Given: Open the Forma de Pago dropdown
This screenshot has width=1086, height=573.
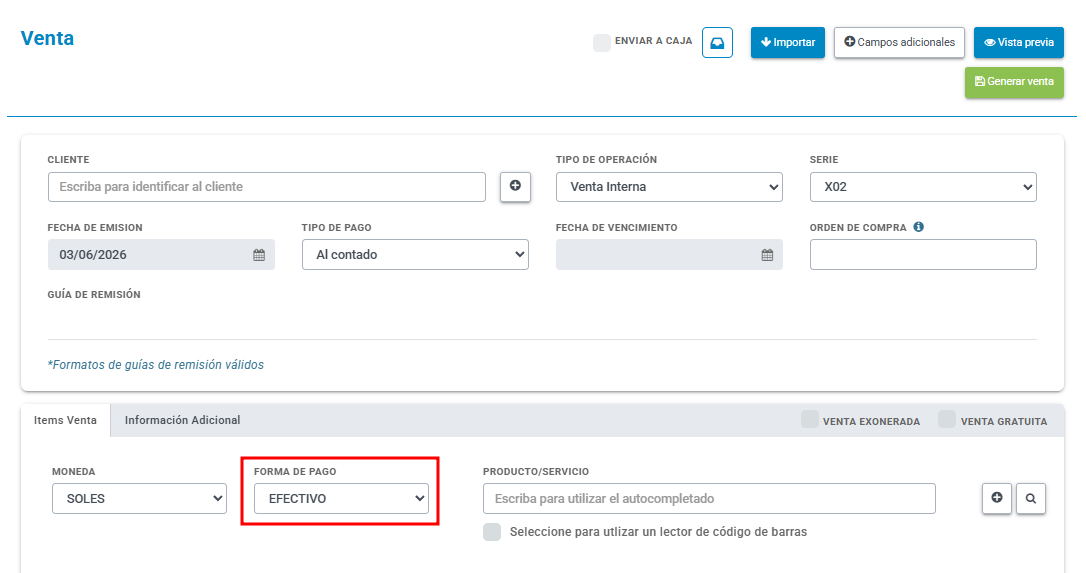Looking at the screenshot, I should point(341,498).
